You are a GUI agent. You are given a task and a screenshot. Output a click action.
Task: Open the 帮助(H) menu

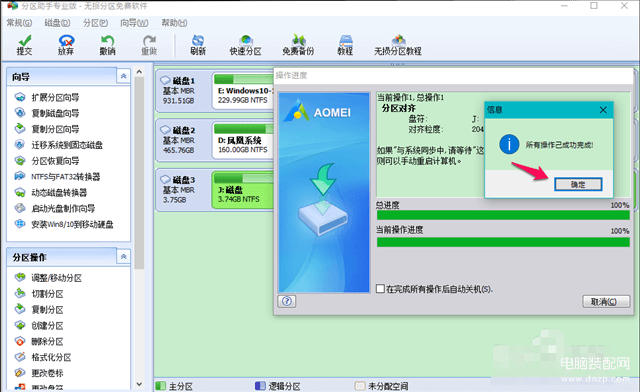[174, 23]
